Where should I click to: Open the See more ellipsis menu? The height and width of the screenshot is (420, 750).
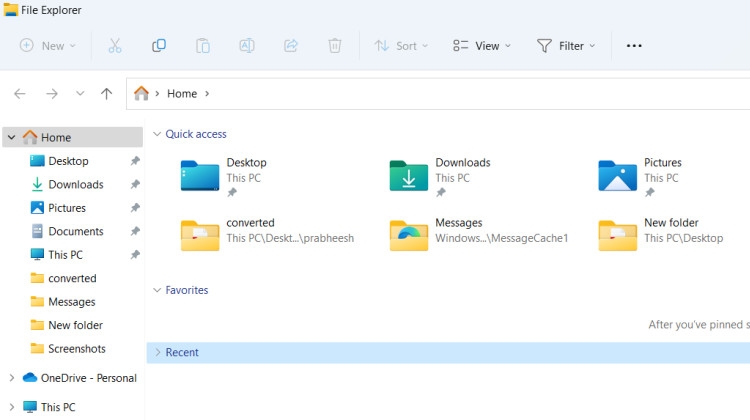[x=634, y=46]
